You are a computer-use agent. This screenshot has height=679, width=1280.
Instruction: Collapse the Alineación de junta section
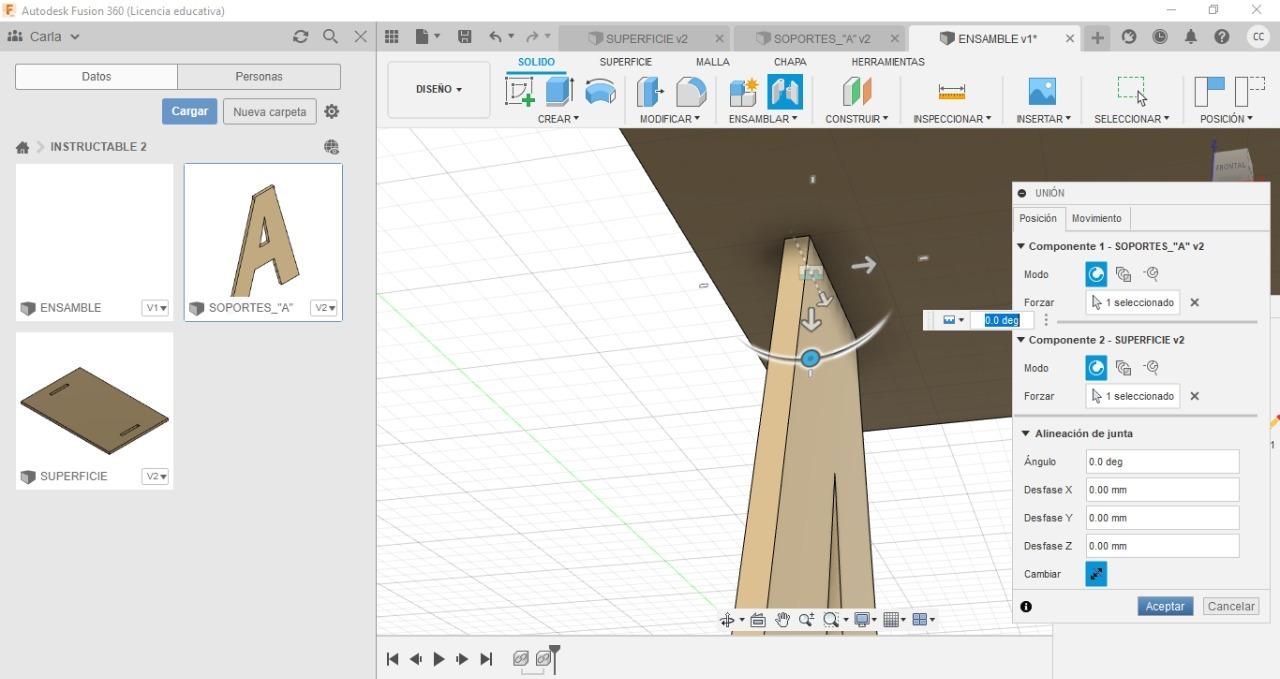click(1025, 434)
